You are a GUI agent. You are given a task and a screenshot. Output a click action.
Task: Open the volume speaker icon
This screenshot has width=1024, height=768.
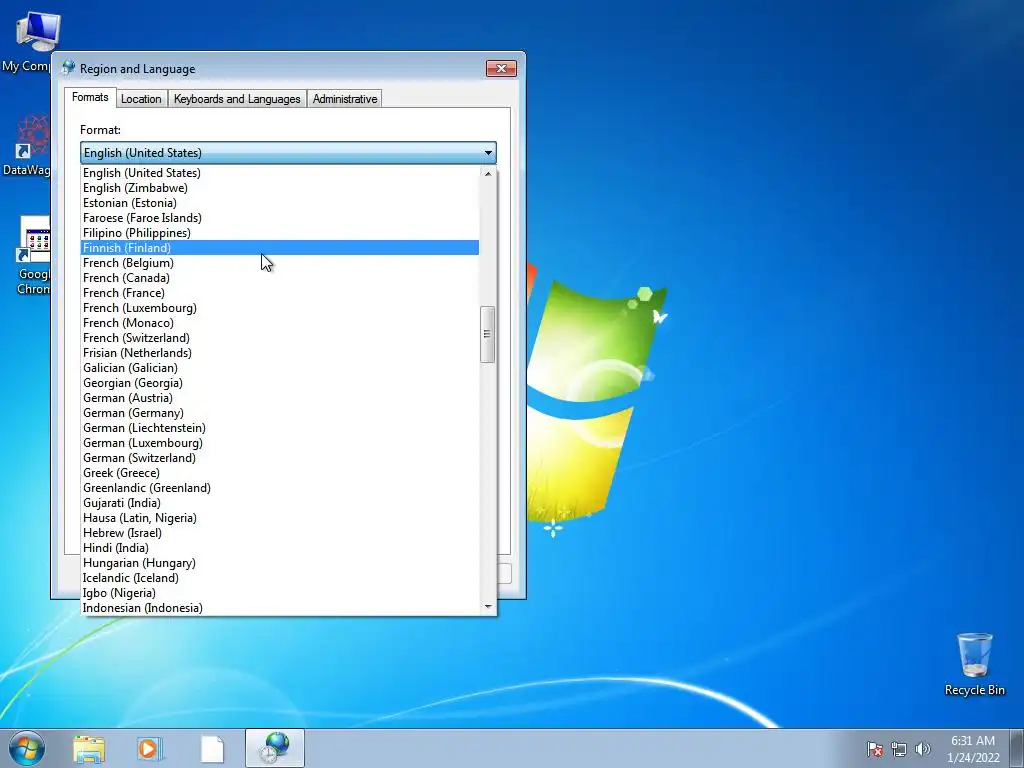pos(923,749)
